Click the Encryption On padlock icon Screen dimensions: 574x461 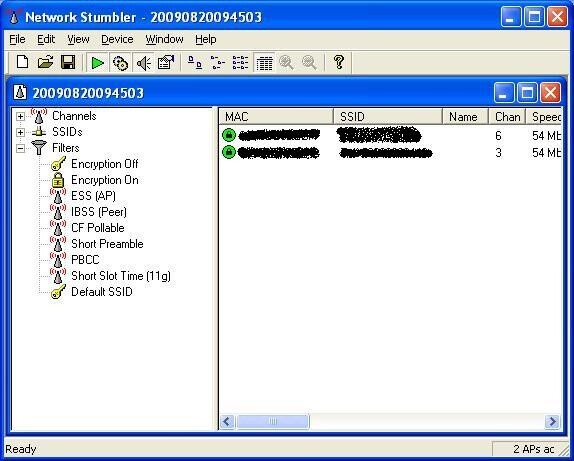(x=58, y=180)
